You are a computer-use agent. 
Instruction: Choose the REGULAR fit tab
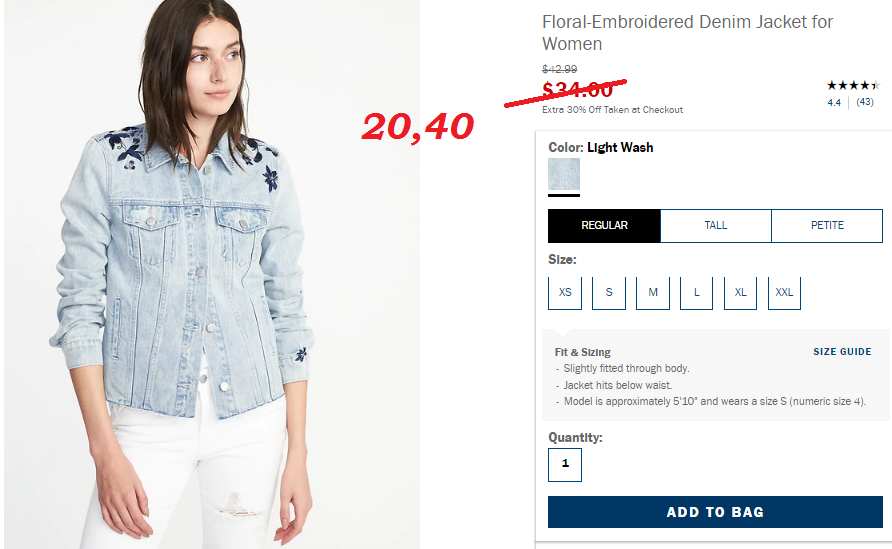coord(604,225)
